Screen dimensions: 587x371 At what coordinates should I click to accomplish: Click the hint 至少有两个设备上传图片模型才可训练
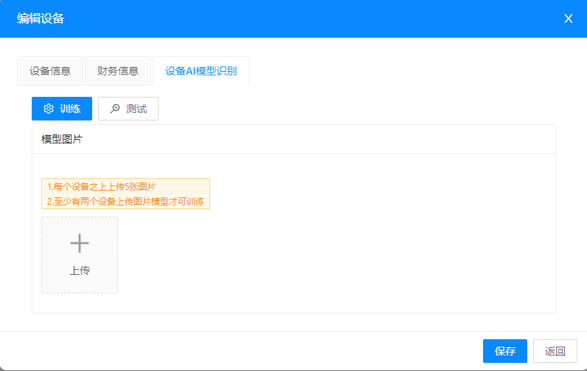tap(125, 201)
